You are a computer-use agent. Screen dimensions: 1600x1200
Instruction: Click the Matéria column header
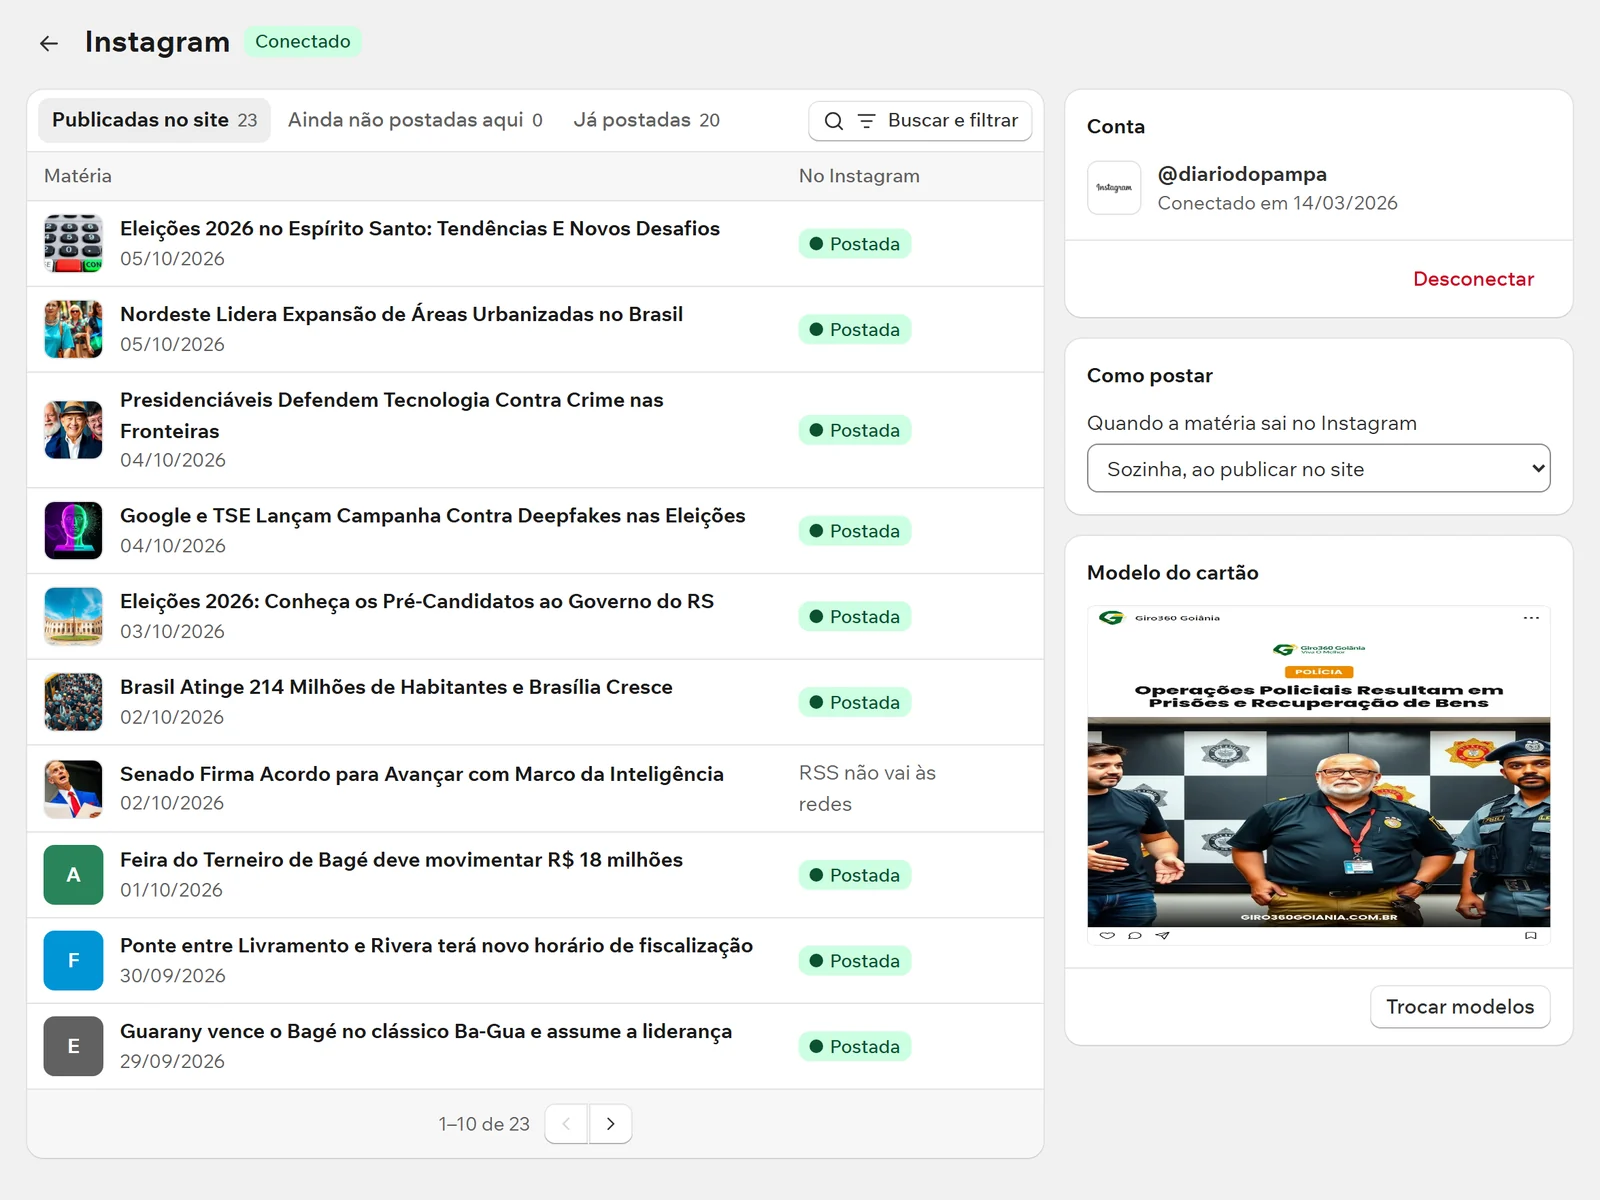pyautogui.click(x=78, y=176)
